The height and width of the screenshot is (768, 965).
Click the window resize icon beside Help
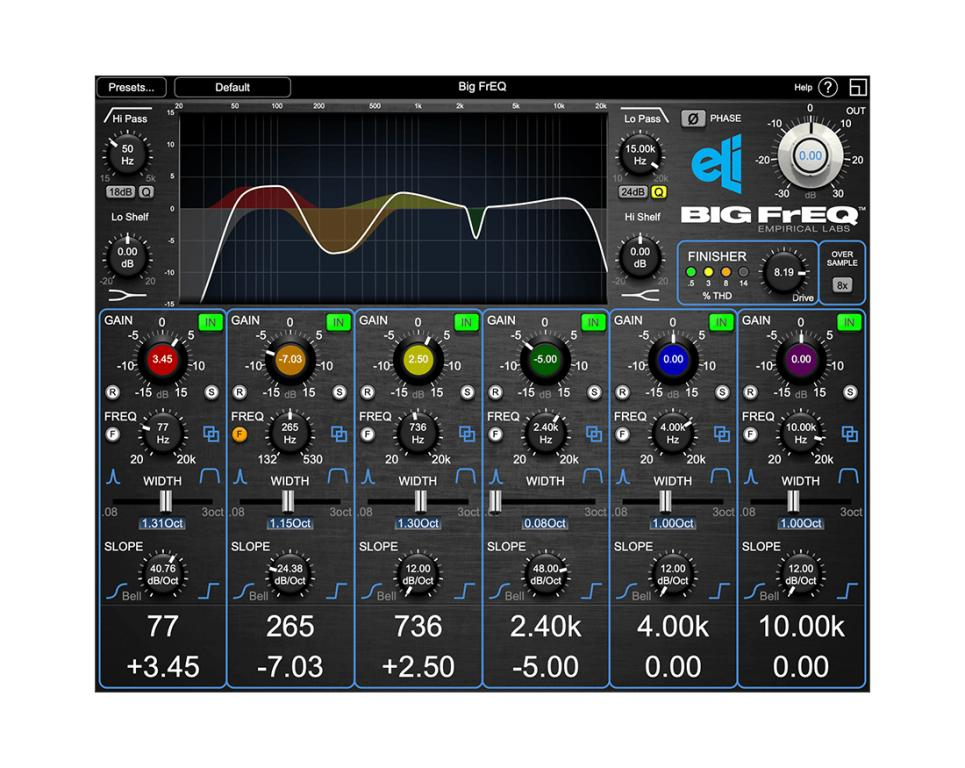point(858,87)
